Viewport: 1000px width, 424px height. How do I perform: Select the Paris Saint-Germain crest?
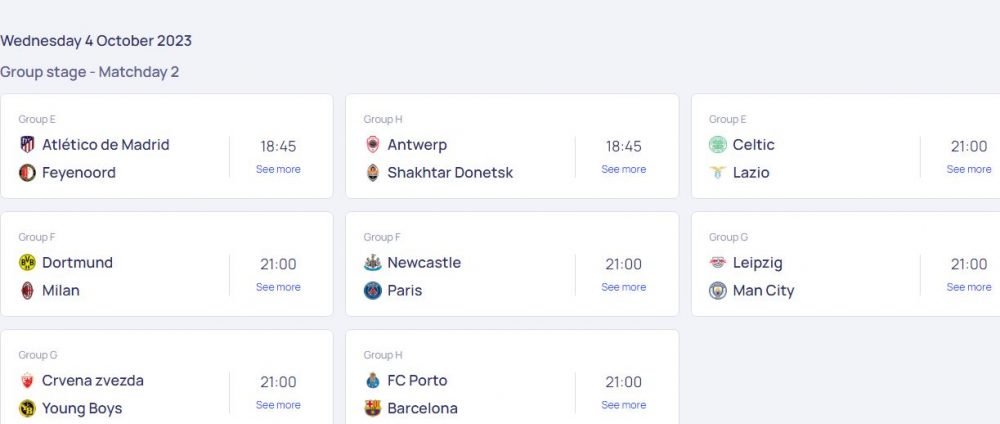pyautogui.click(x=372, y=291)
